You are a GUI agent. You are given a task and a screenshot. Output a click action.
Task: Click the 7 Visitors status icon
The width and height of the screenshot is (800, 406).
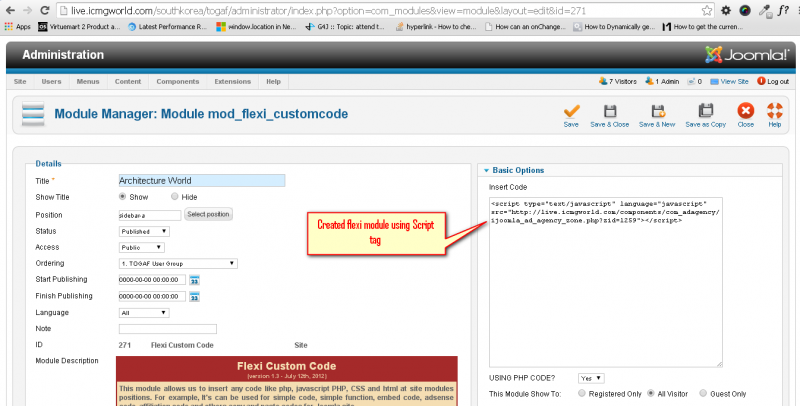click(603, 81)
